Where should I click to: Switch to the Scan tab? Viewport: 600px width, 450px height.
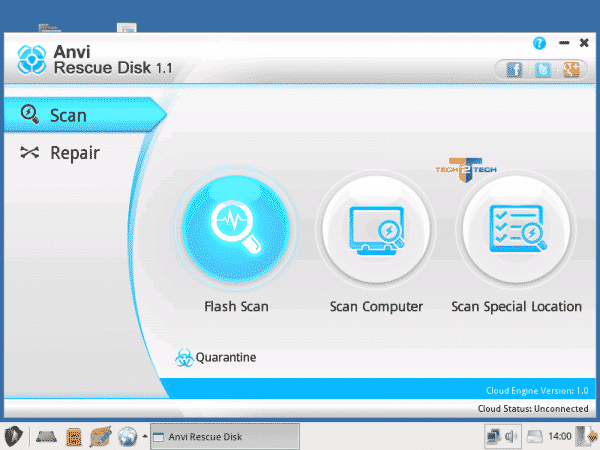(85, 115)
